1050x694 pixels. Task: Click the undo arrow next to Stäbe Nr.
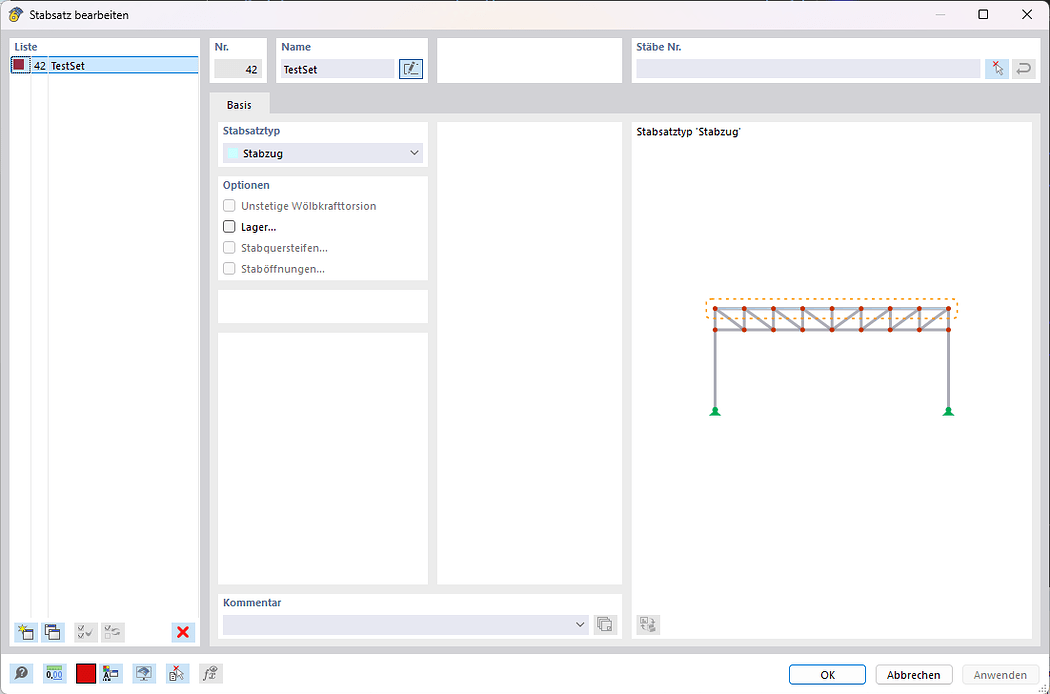[x=1023, y=68]
